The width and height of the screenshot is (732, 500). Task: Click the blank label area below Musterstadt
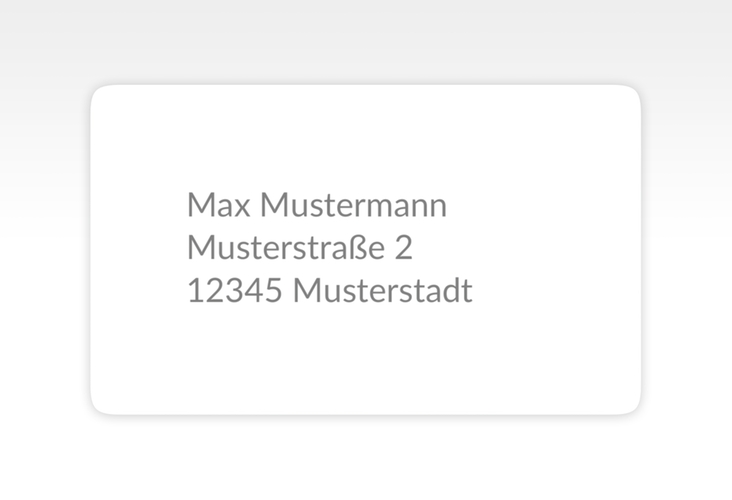click(366, 359)
